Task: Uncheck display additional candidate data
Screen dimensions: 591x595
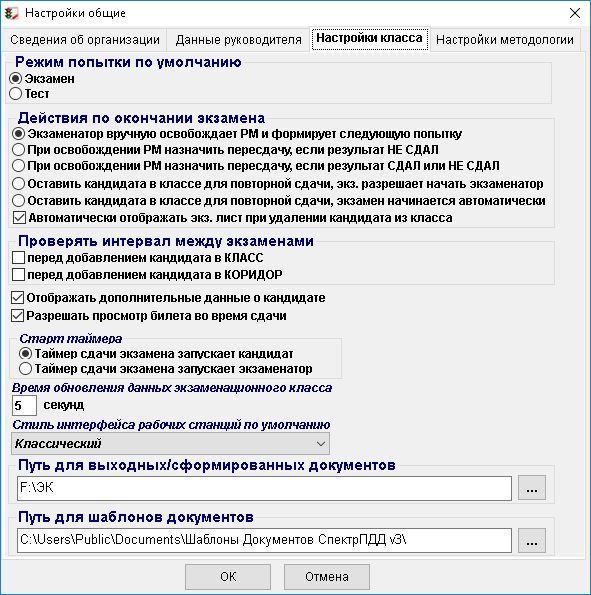Action: click(168, 298)
